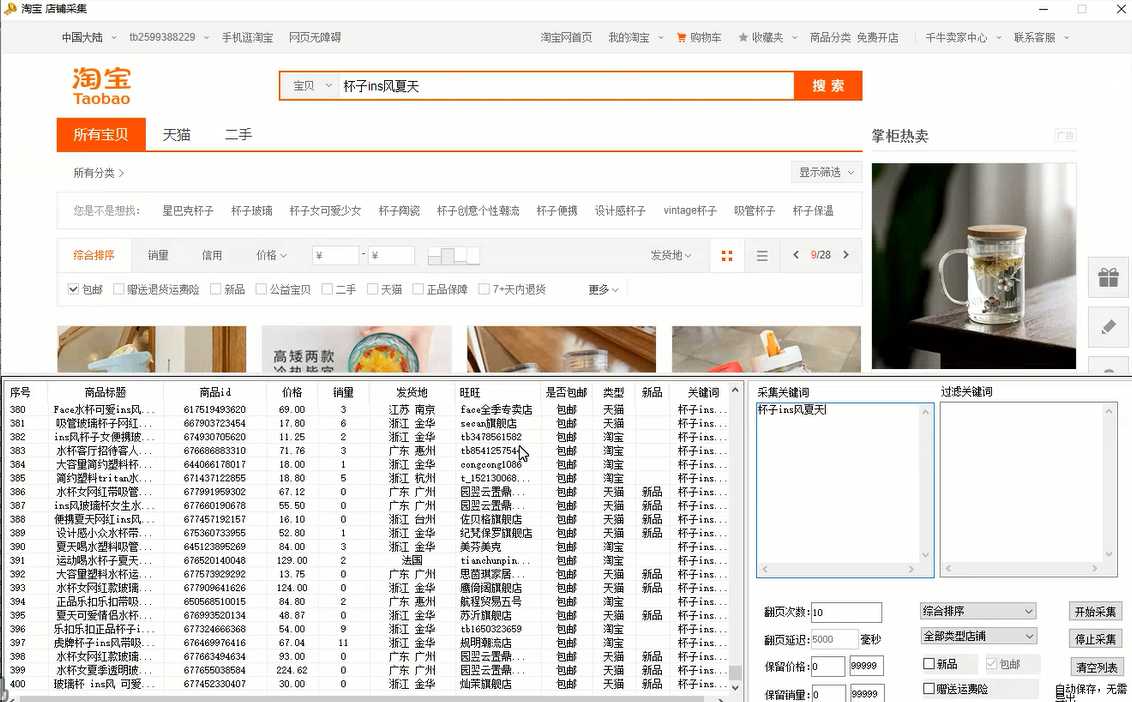Sort results by 销量
This screenshot has height=702, width=1132.
(158, 255)
